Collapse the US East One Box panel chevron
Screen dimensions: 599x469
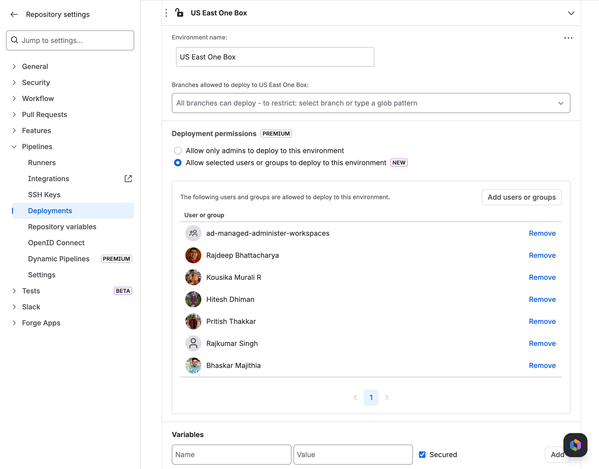(x=571, y=13)
